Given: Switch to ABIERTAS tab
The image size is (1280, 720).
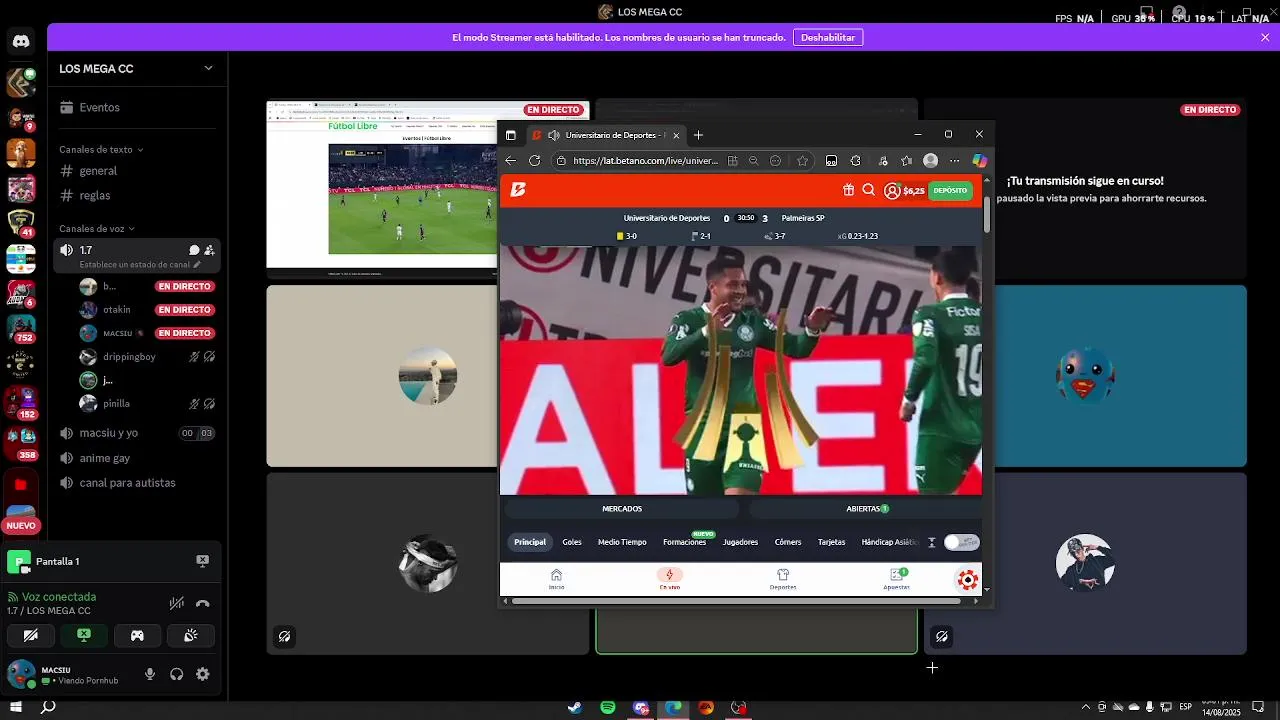Looking at the screenshot, I should (x=867, y=509).
